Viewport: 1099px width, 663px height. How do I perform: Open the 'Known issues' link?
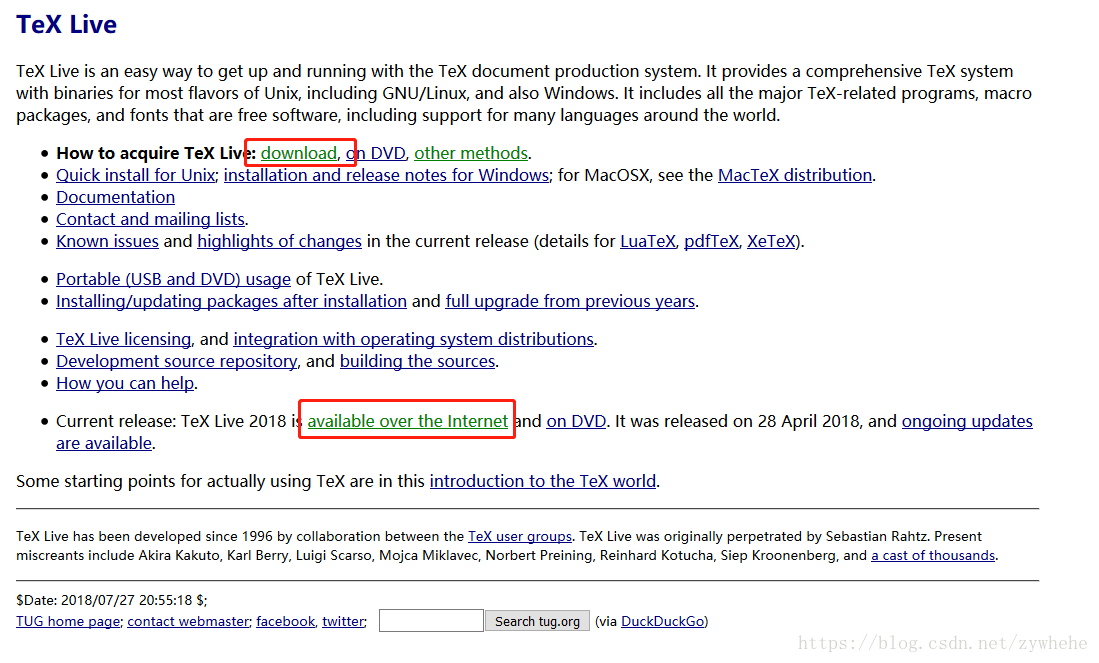pos(107,241)
